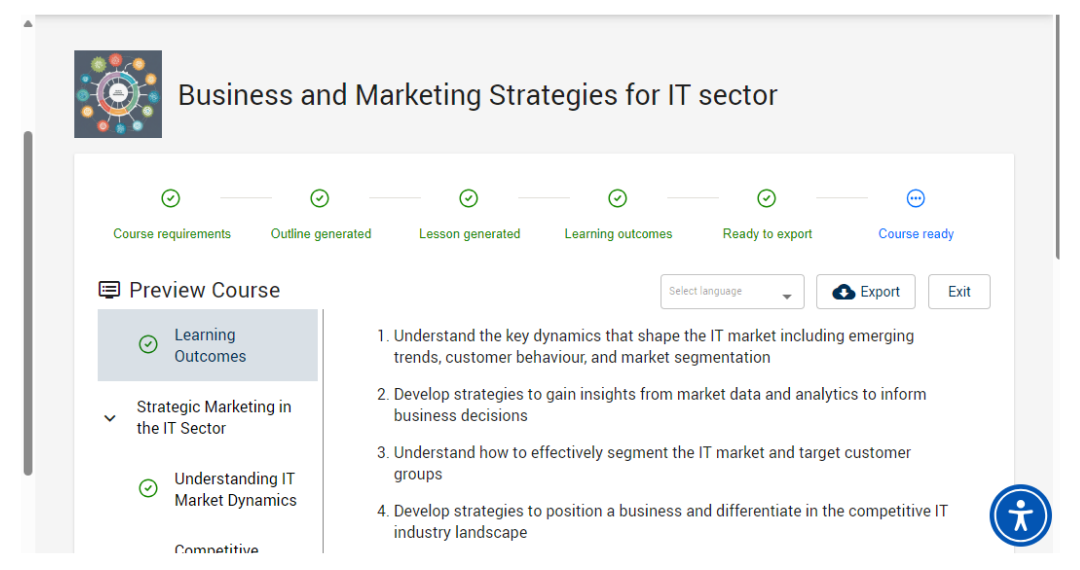Viewport: 1080px width, 570px height.
Task: Select Strategic Marketing in the IT Sector
Action: tap(214, 417)
